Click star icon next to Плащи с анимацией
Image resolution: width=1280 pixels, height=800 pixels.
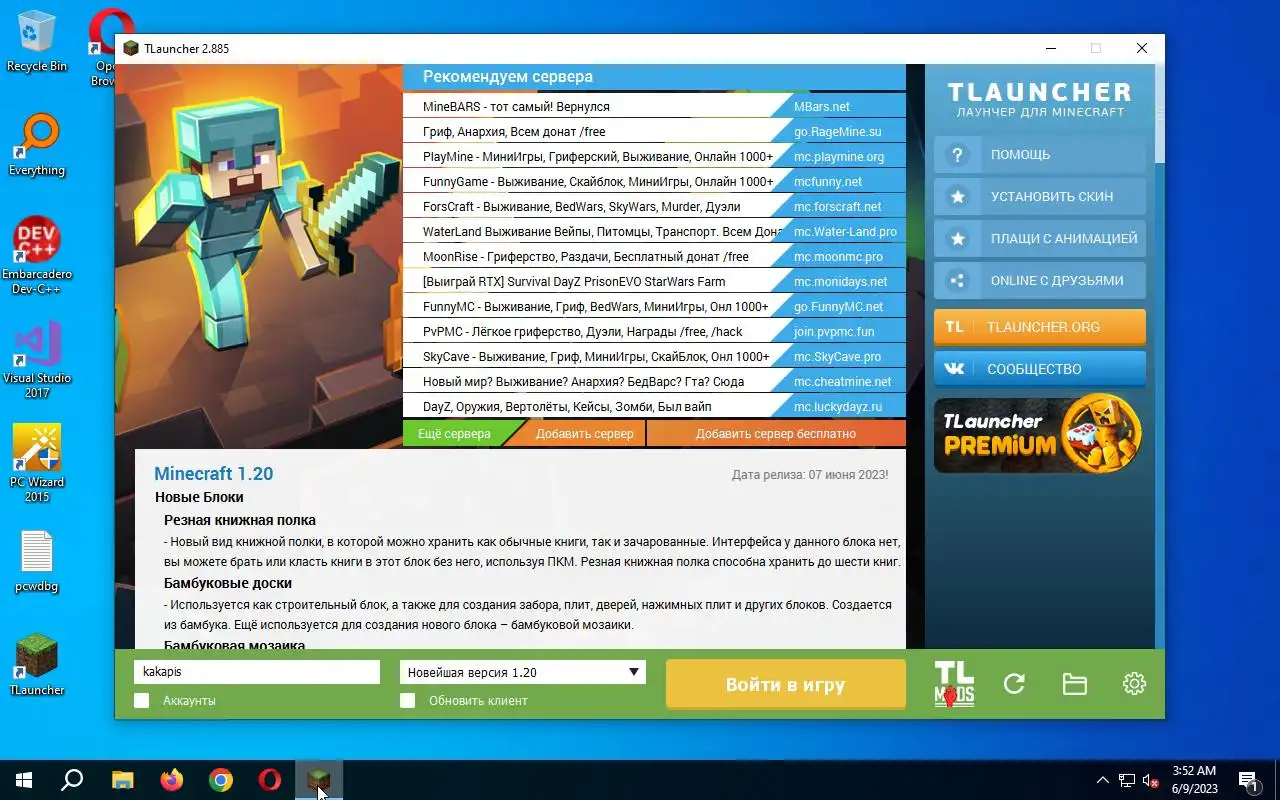pyautogui.click(x=957, y=239)
